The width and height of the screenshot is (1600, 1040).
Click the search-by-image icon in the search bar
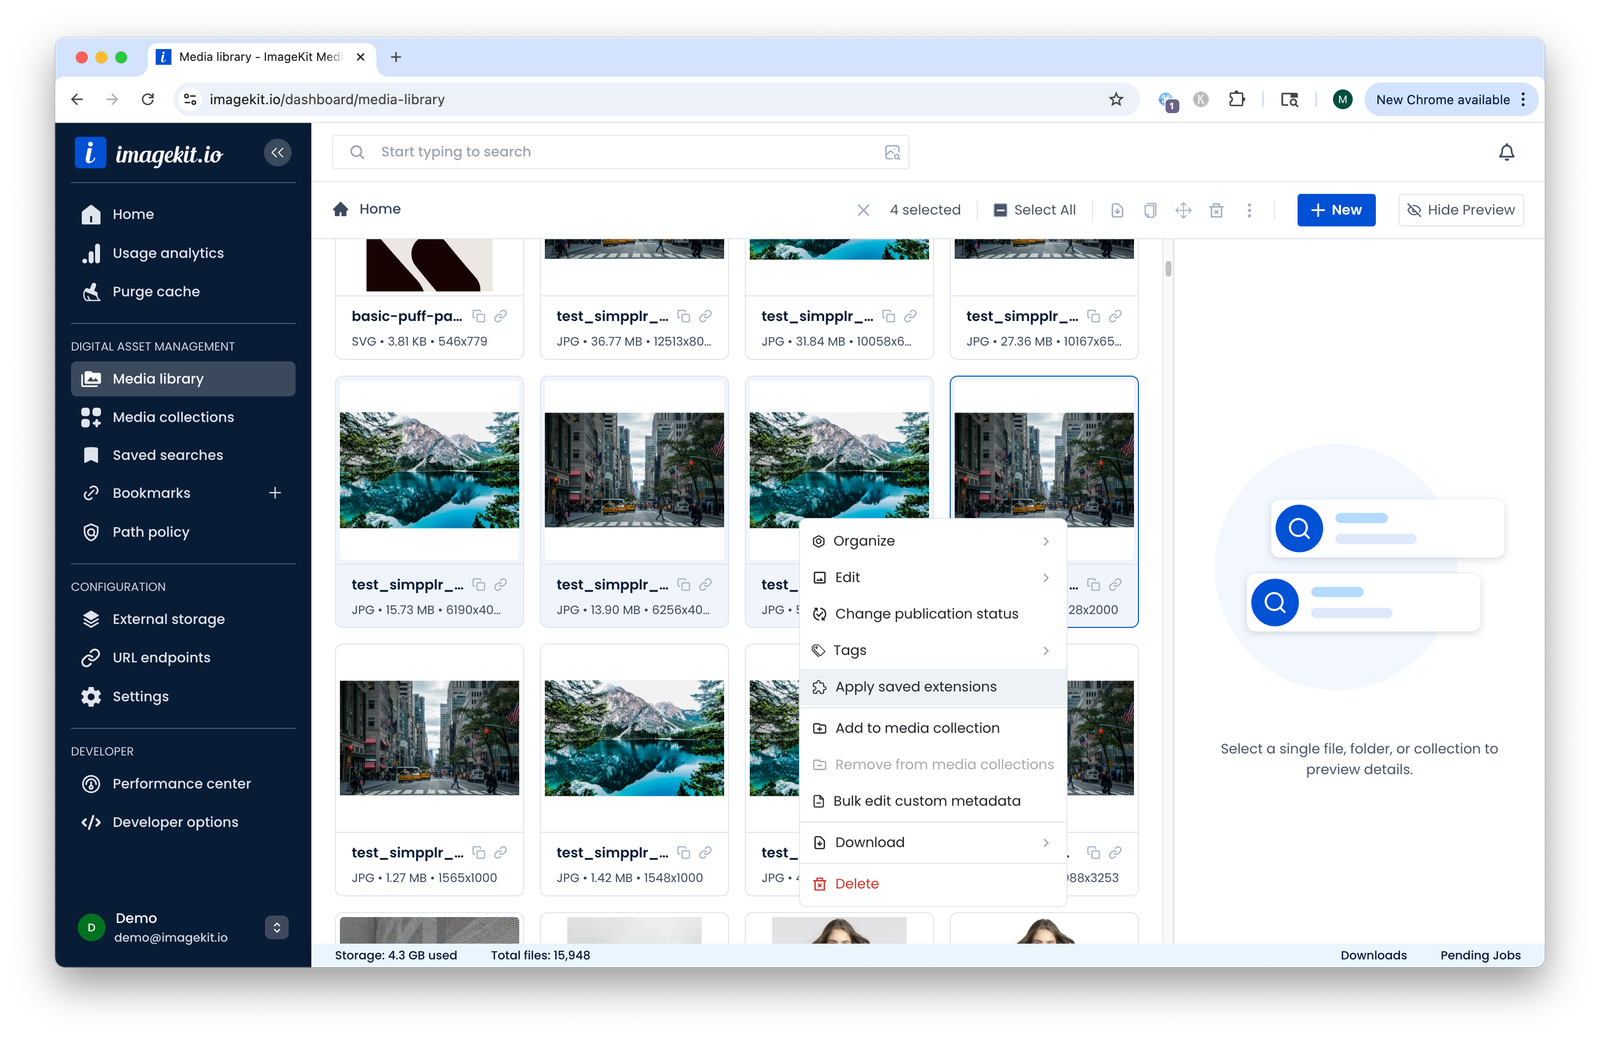pos(892,152)
